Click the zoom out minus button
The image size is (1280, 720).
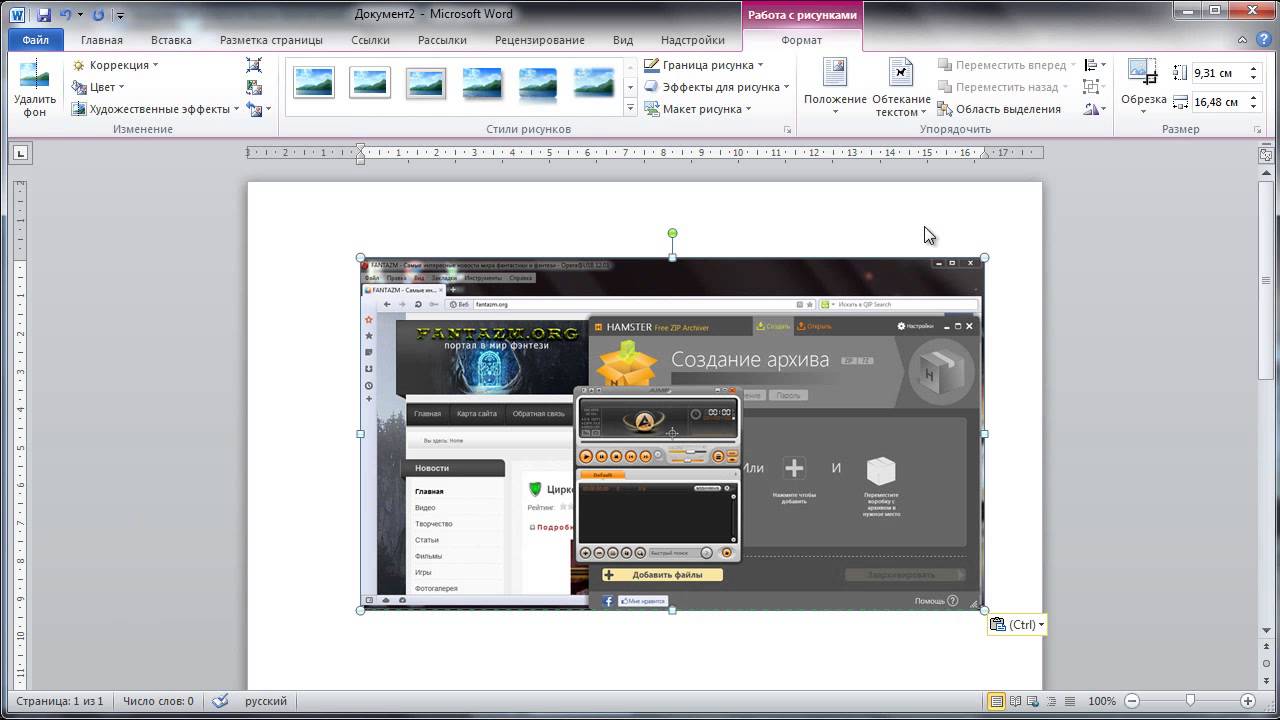(x=1132, y=701)
